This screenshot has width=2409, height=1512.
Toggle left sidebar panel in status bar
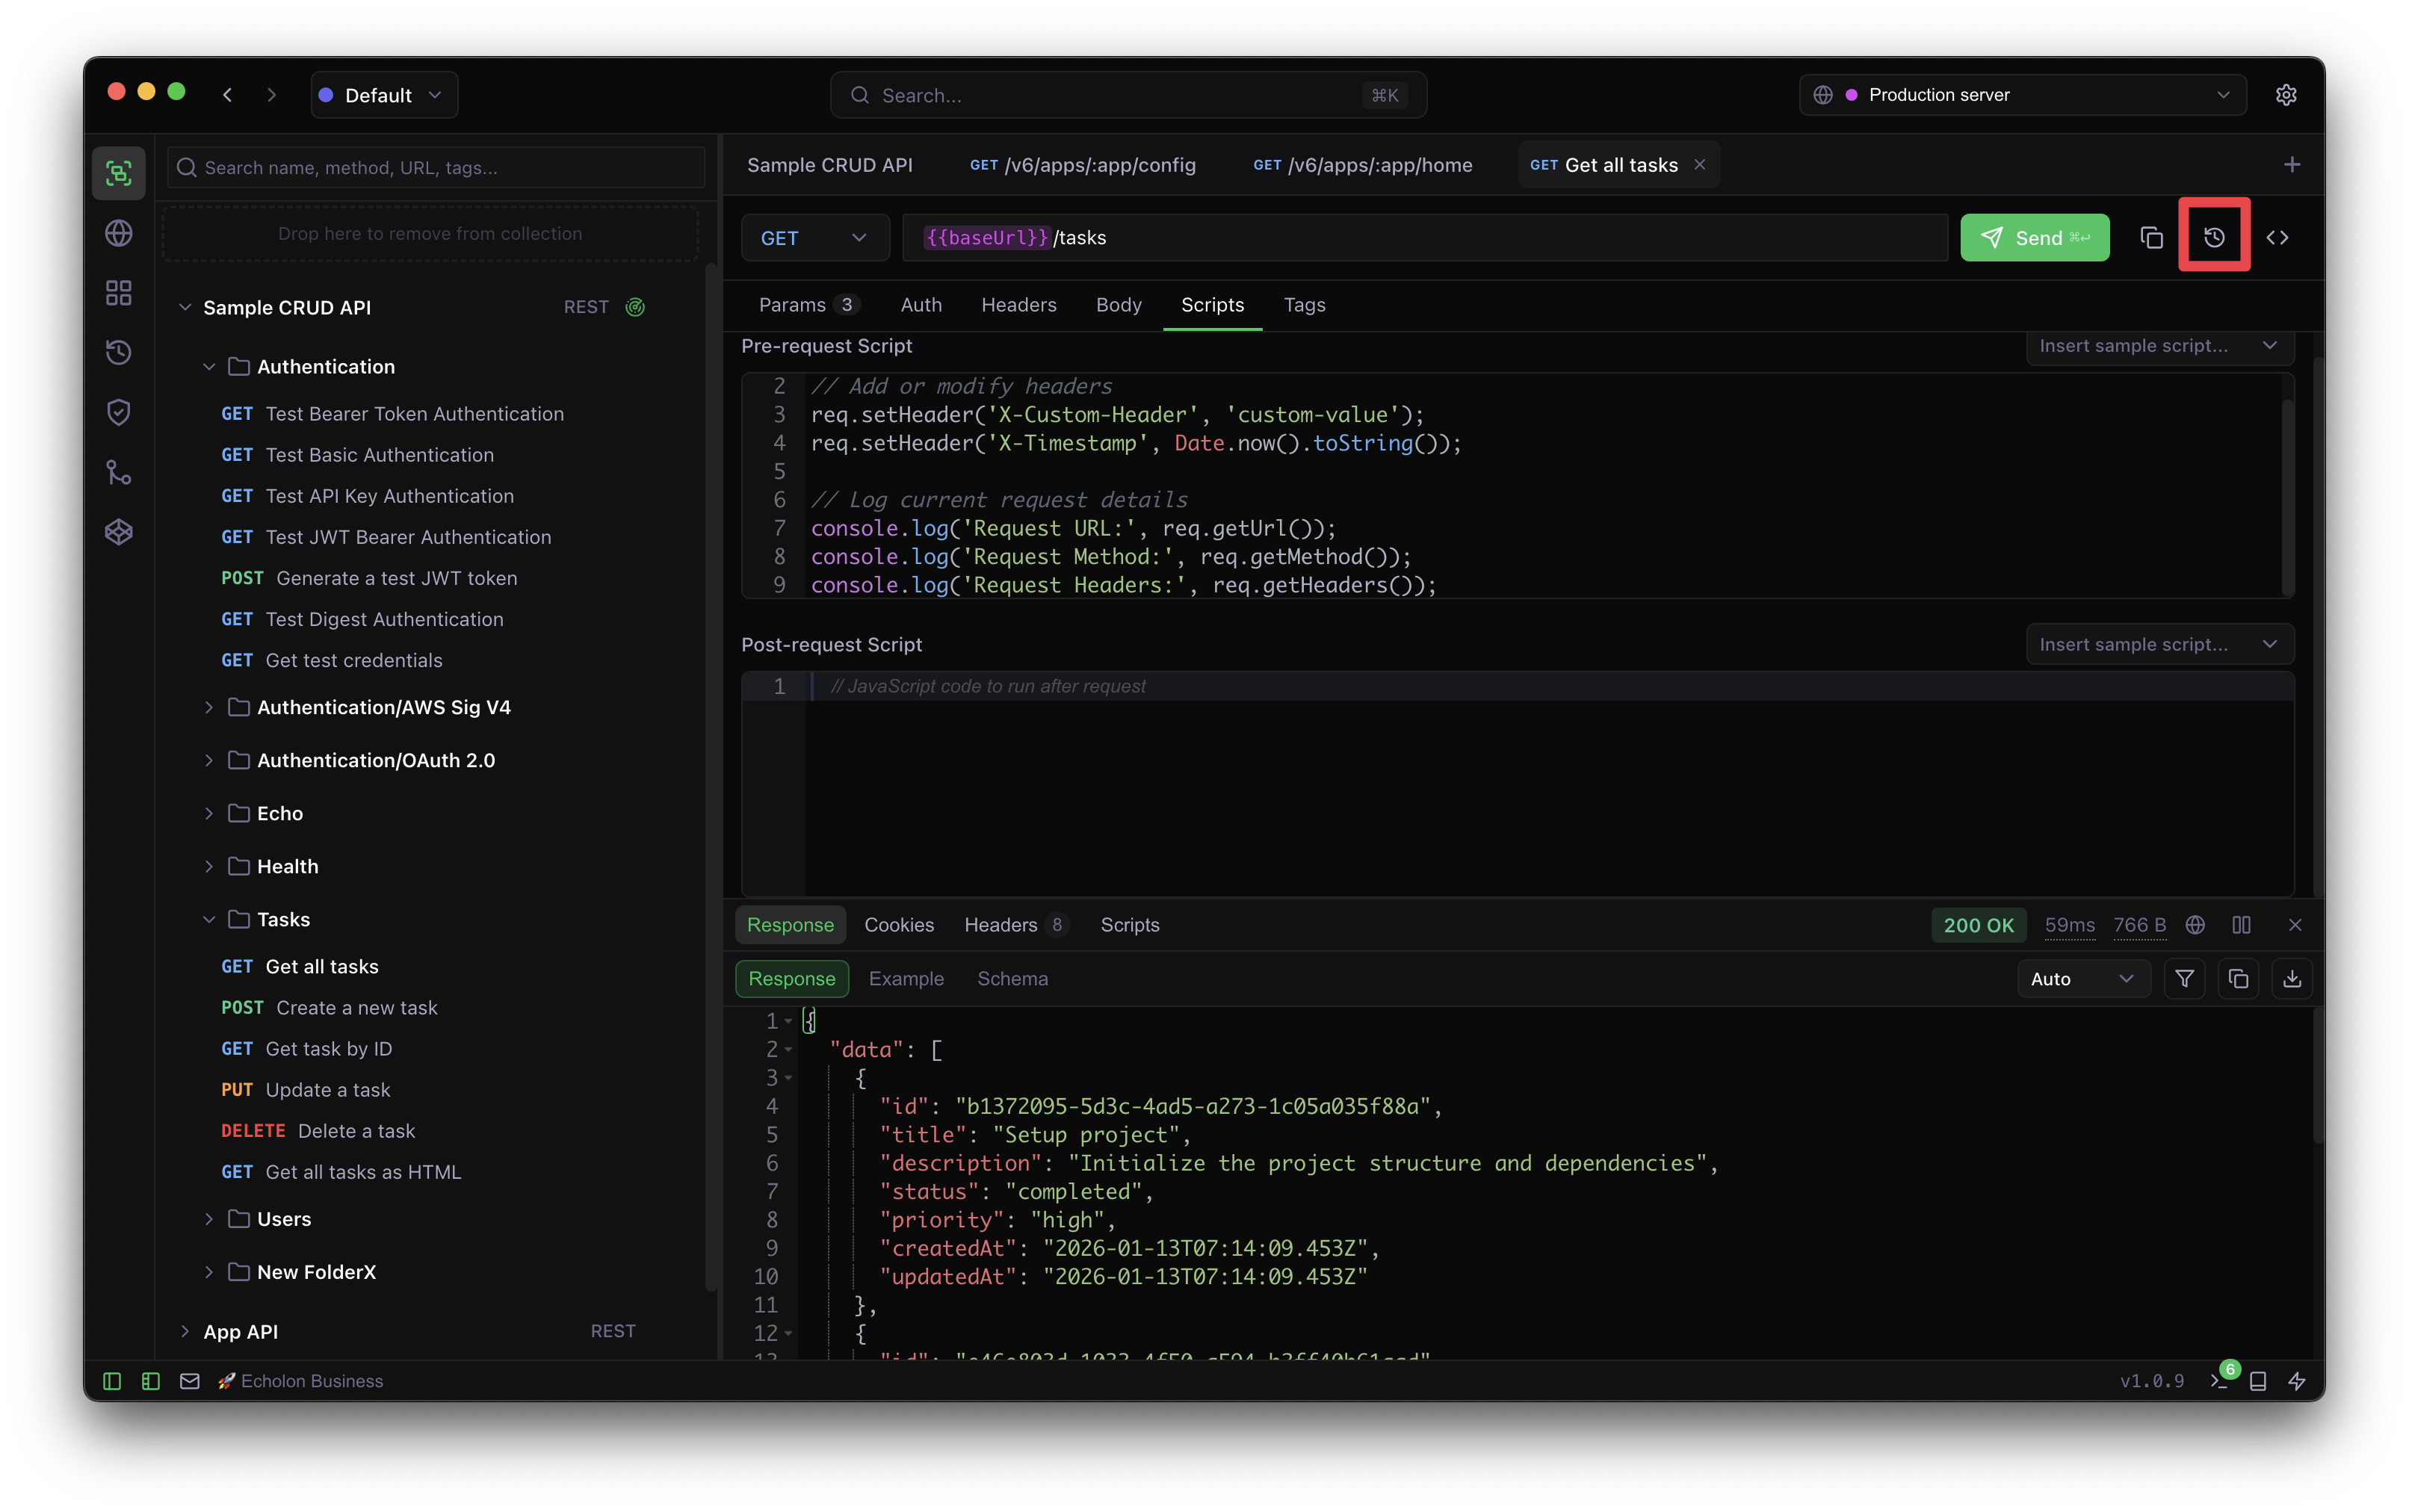click(x=112, y=1381)
